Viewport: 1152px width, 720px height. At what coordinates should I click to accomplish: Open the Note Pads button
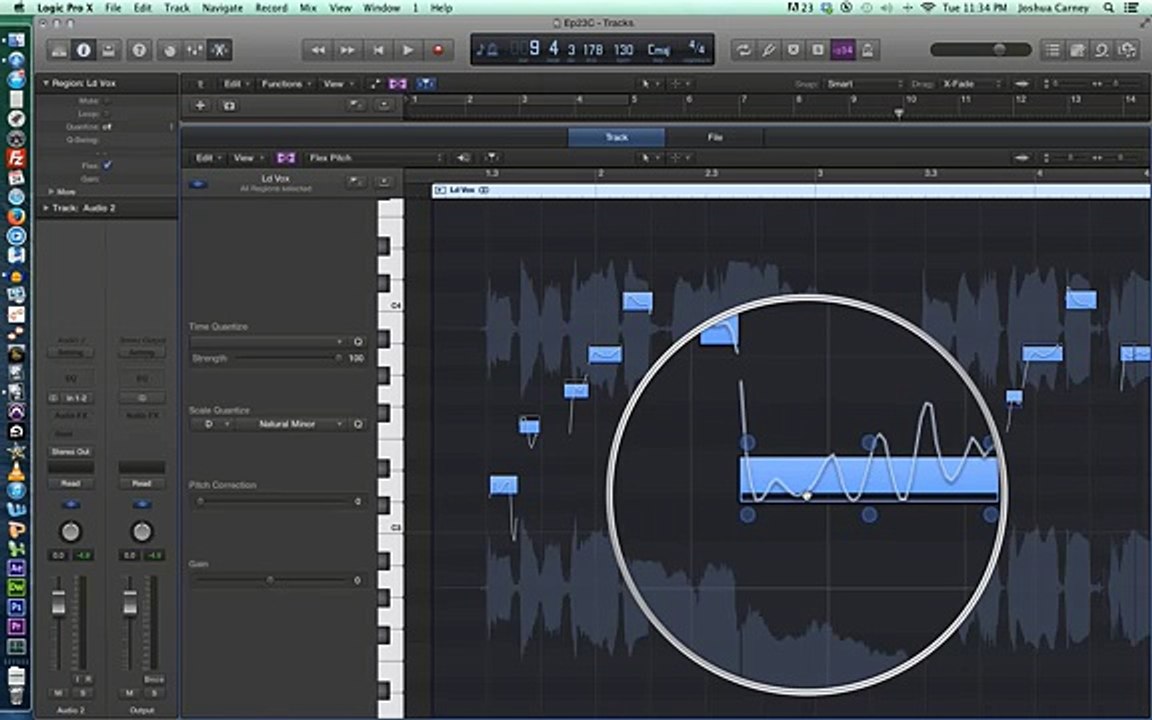pos(1078,50)
